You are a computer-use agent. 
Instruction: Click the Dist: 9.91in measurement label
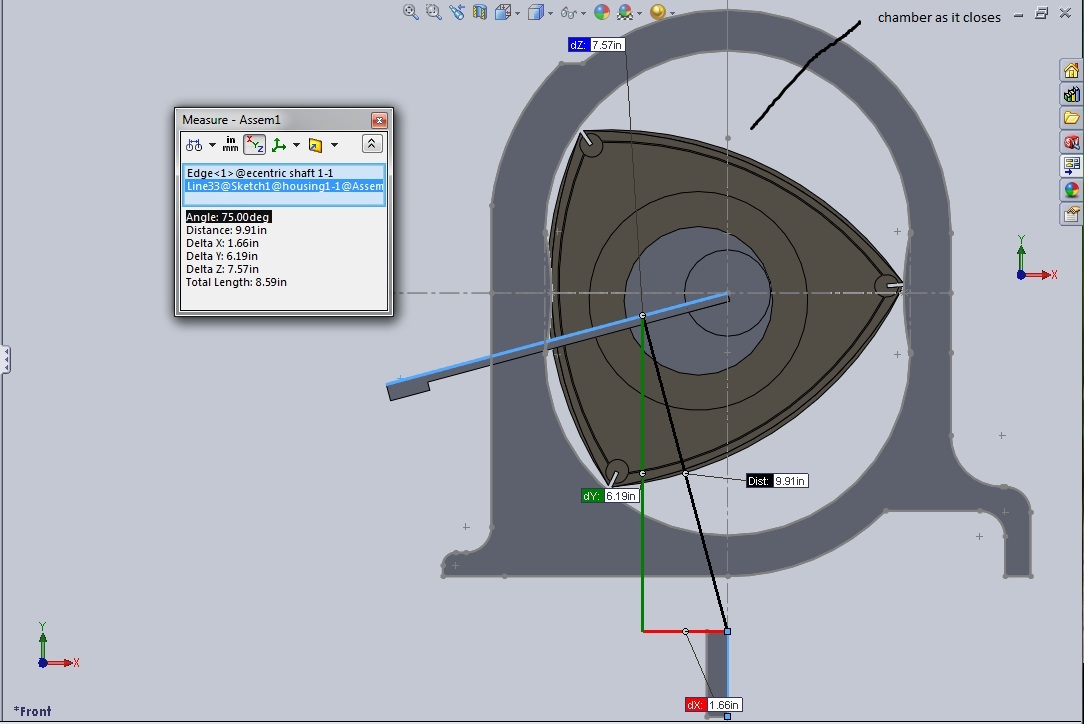pyautogui.click(x=777, y=481)
